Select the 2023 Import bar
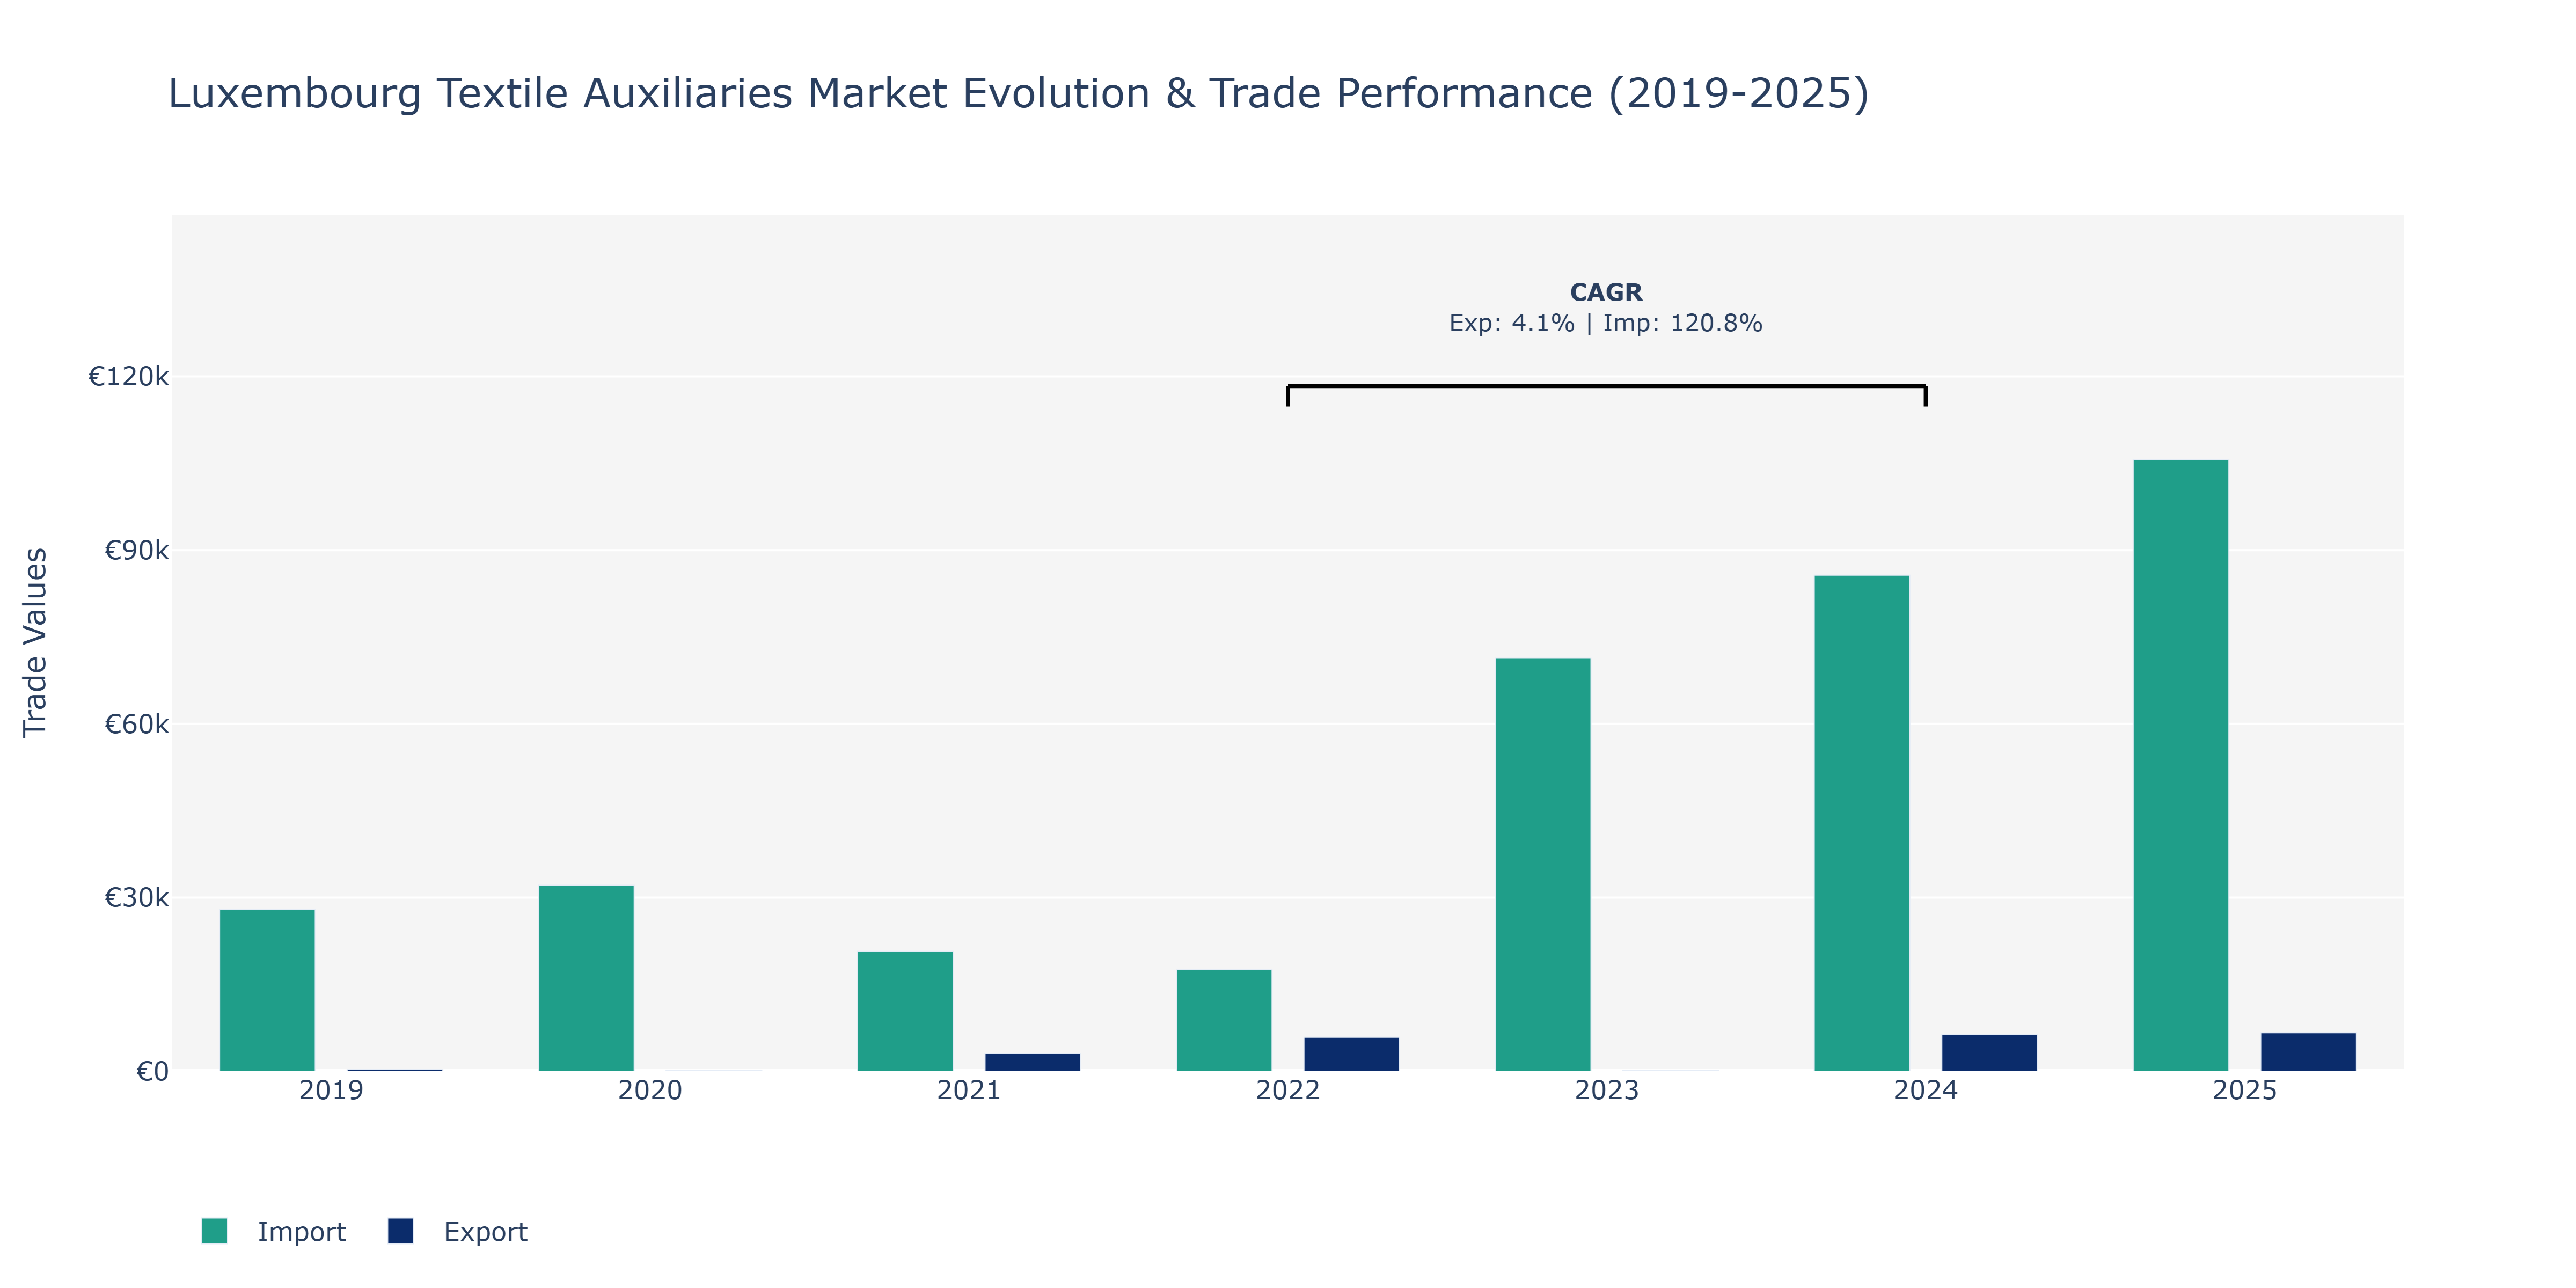 [1543, 865]
